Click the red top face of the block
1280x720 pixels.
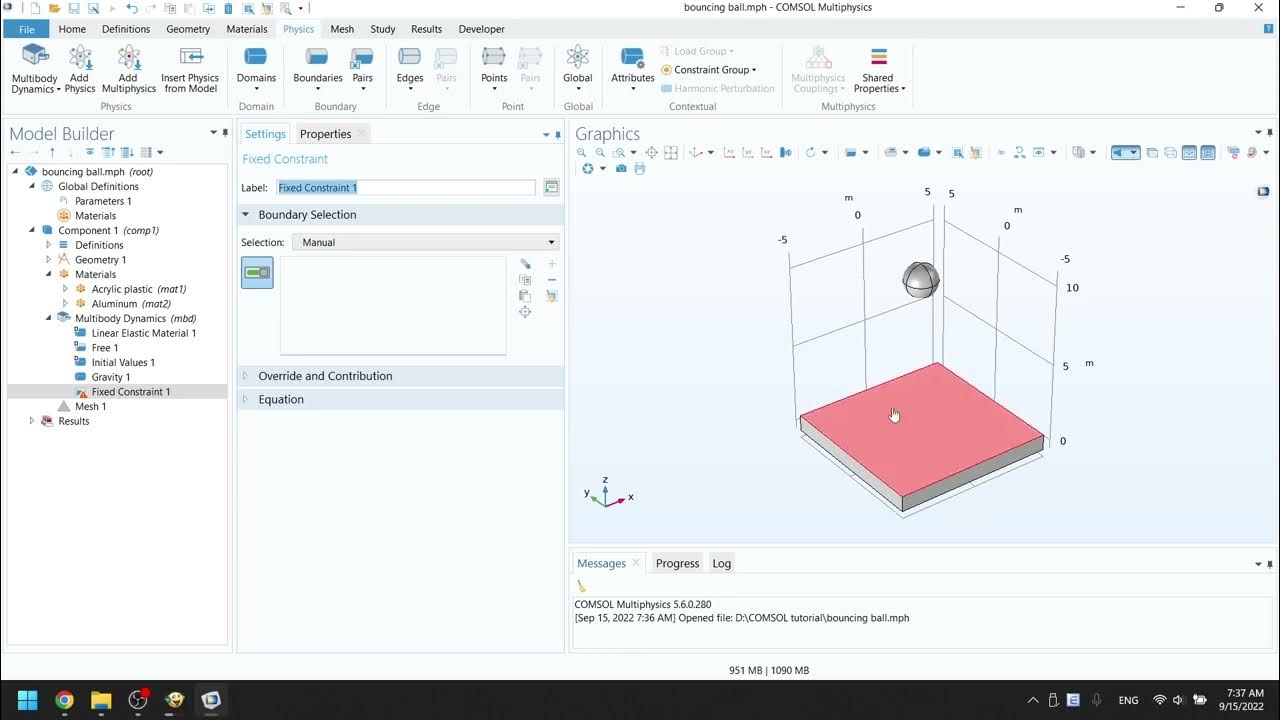[921, 428]
